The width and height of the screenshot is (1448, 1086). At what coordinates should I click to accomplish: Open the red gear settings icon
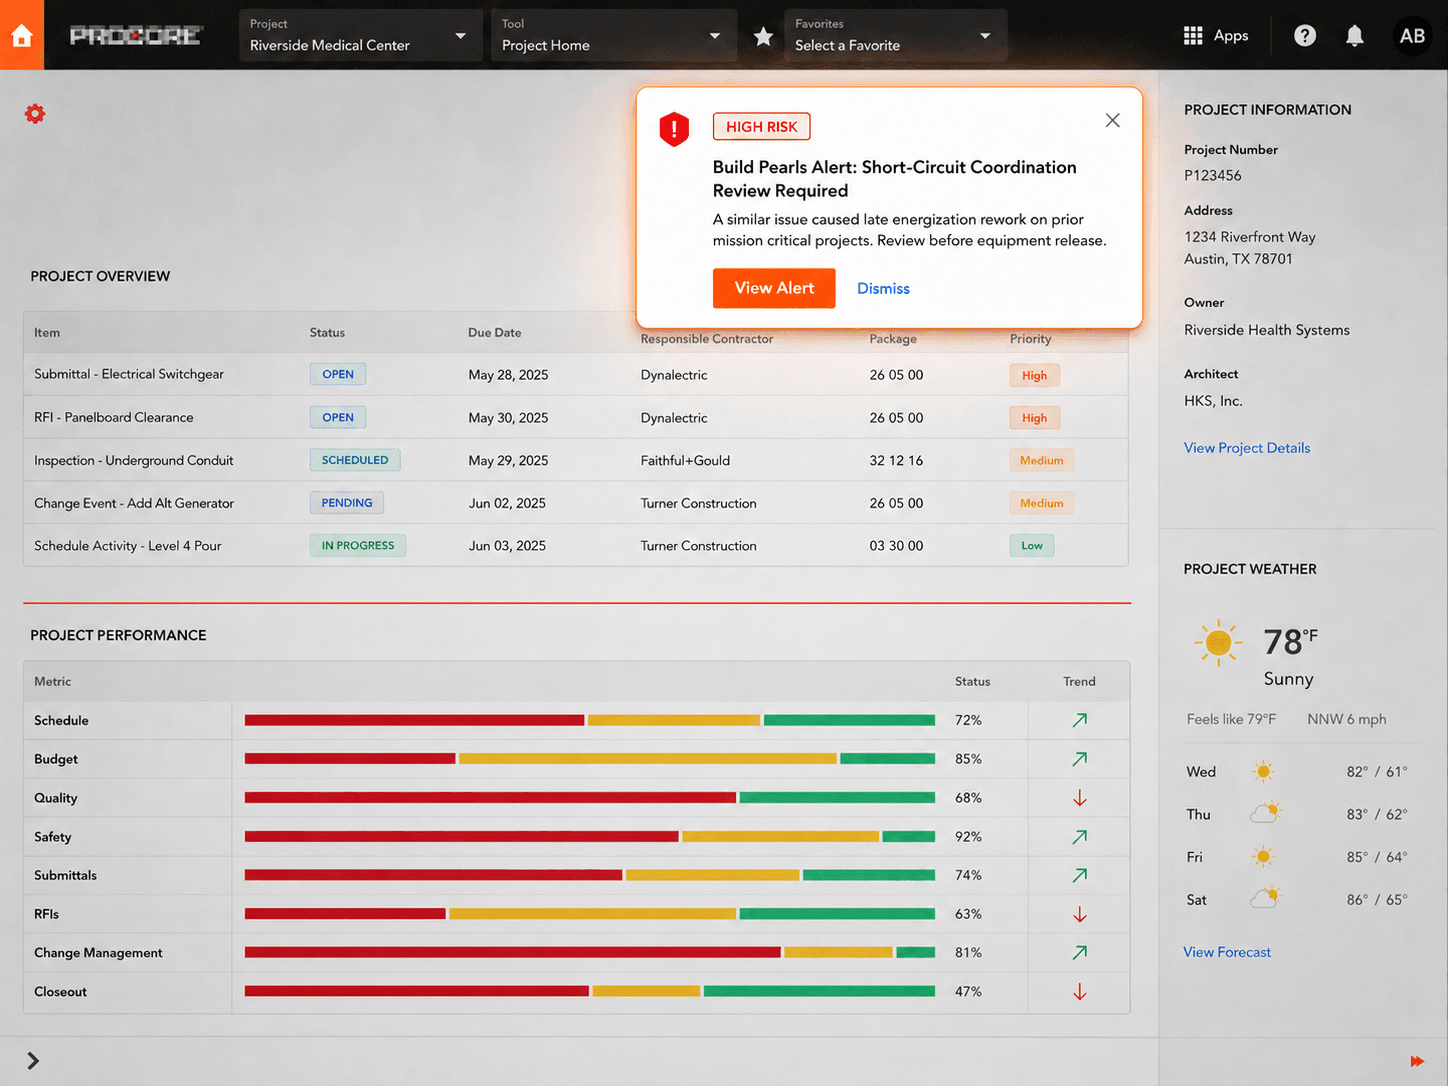tap(35, 114)
